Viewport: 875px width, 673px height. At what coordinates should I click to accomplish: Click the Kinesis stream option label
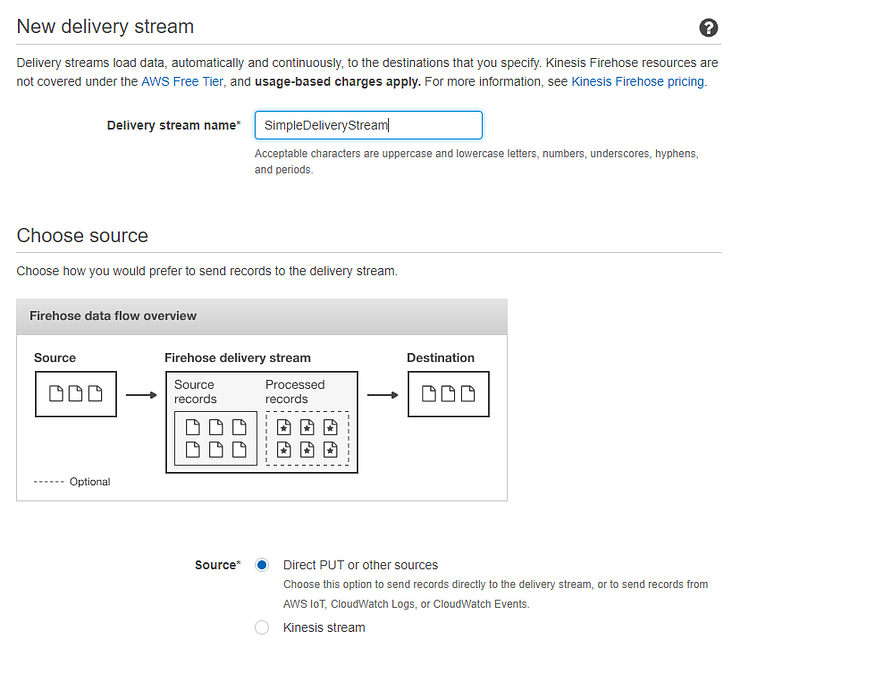click(324, 628)
